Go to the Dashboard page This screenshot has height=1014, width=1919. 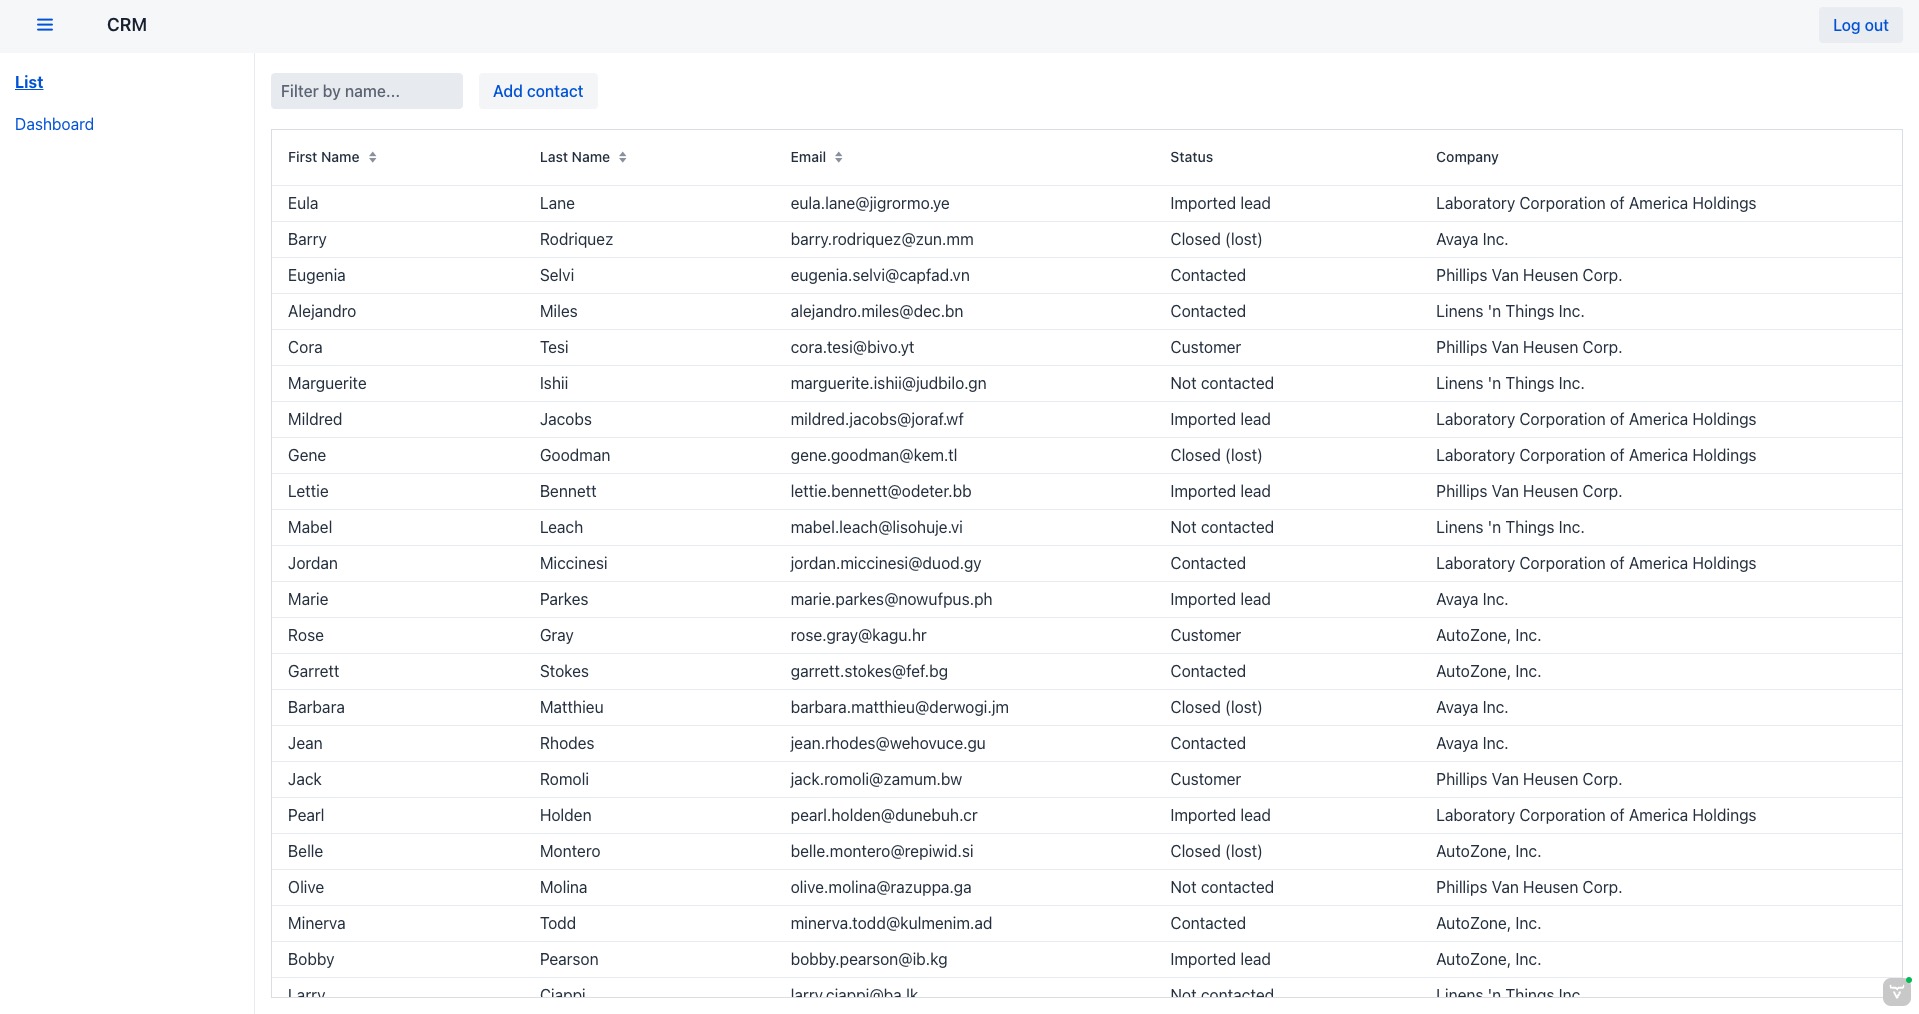[x=54, y=124]
